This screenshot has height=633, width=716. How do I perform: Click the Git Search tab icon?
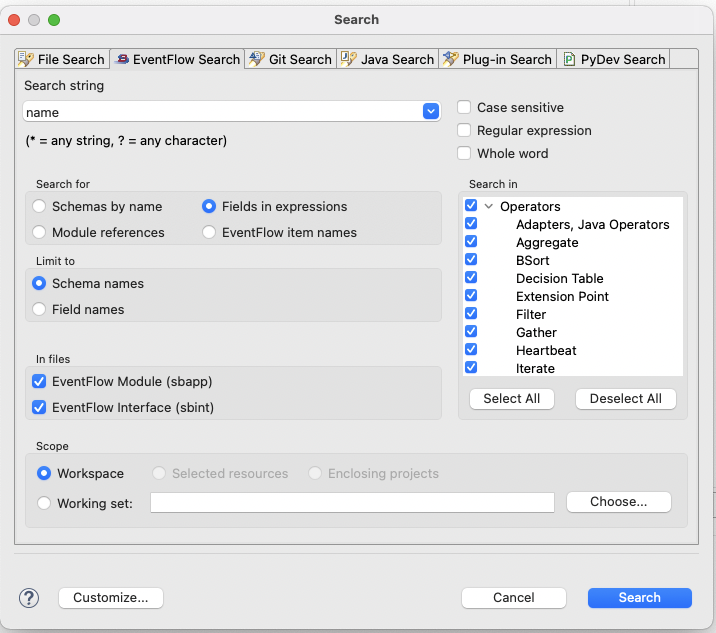(257, 60)
